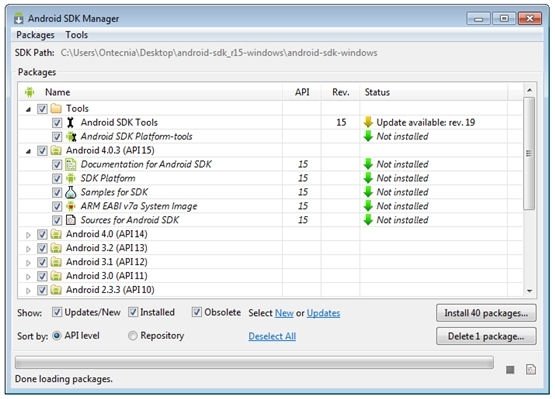Image resolution: width=555 pixels, height=399 pixels.
Task: Click the wrench icon for Android SDK Tools
Action: [70, 122]
